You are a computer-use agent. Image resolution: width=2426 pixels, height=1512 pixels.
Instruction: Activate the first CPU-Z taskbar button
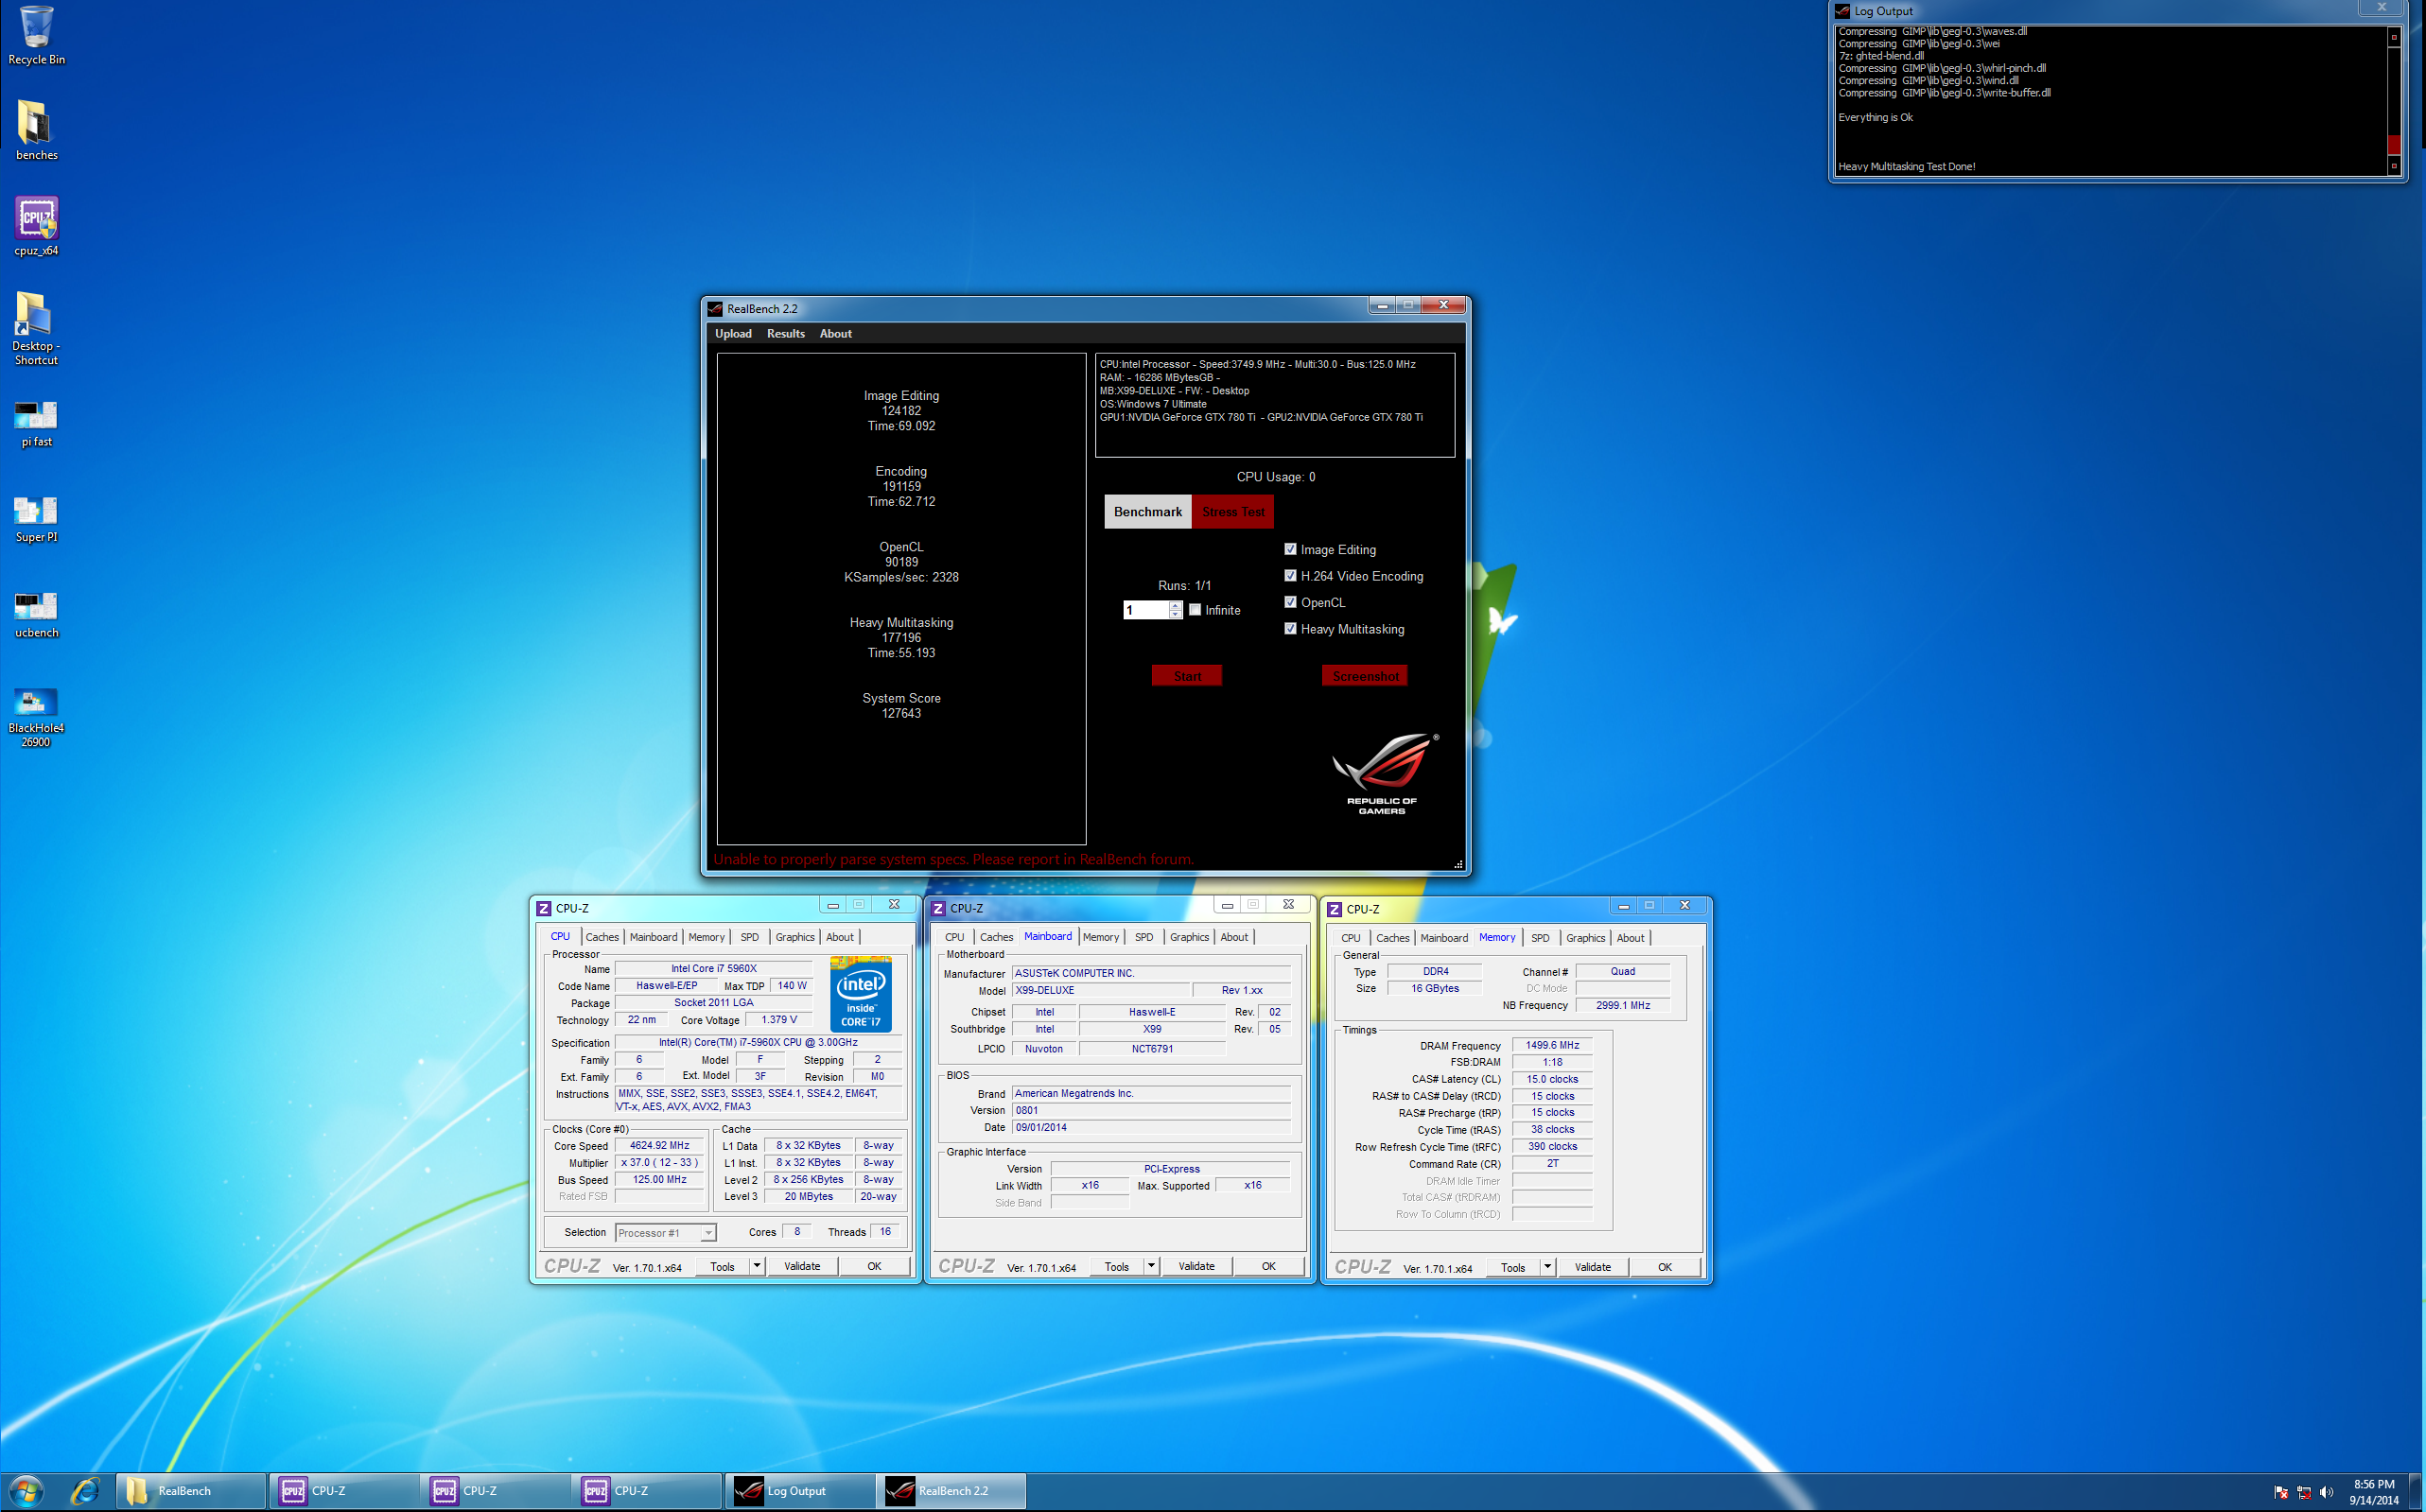click(x=345, y=1491)
